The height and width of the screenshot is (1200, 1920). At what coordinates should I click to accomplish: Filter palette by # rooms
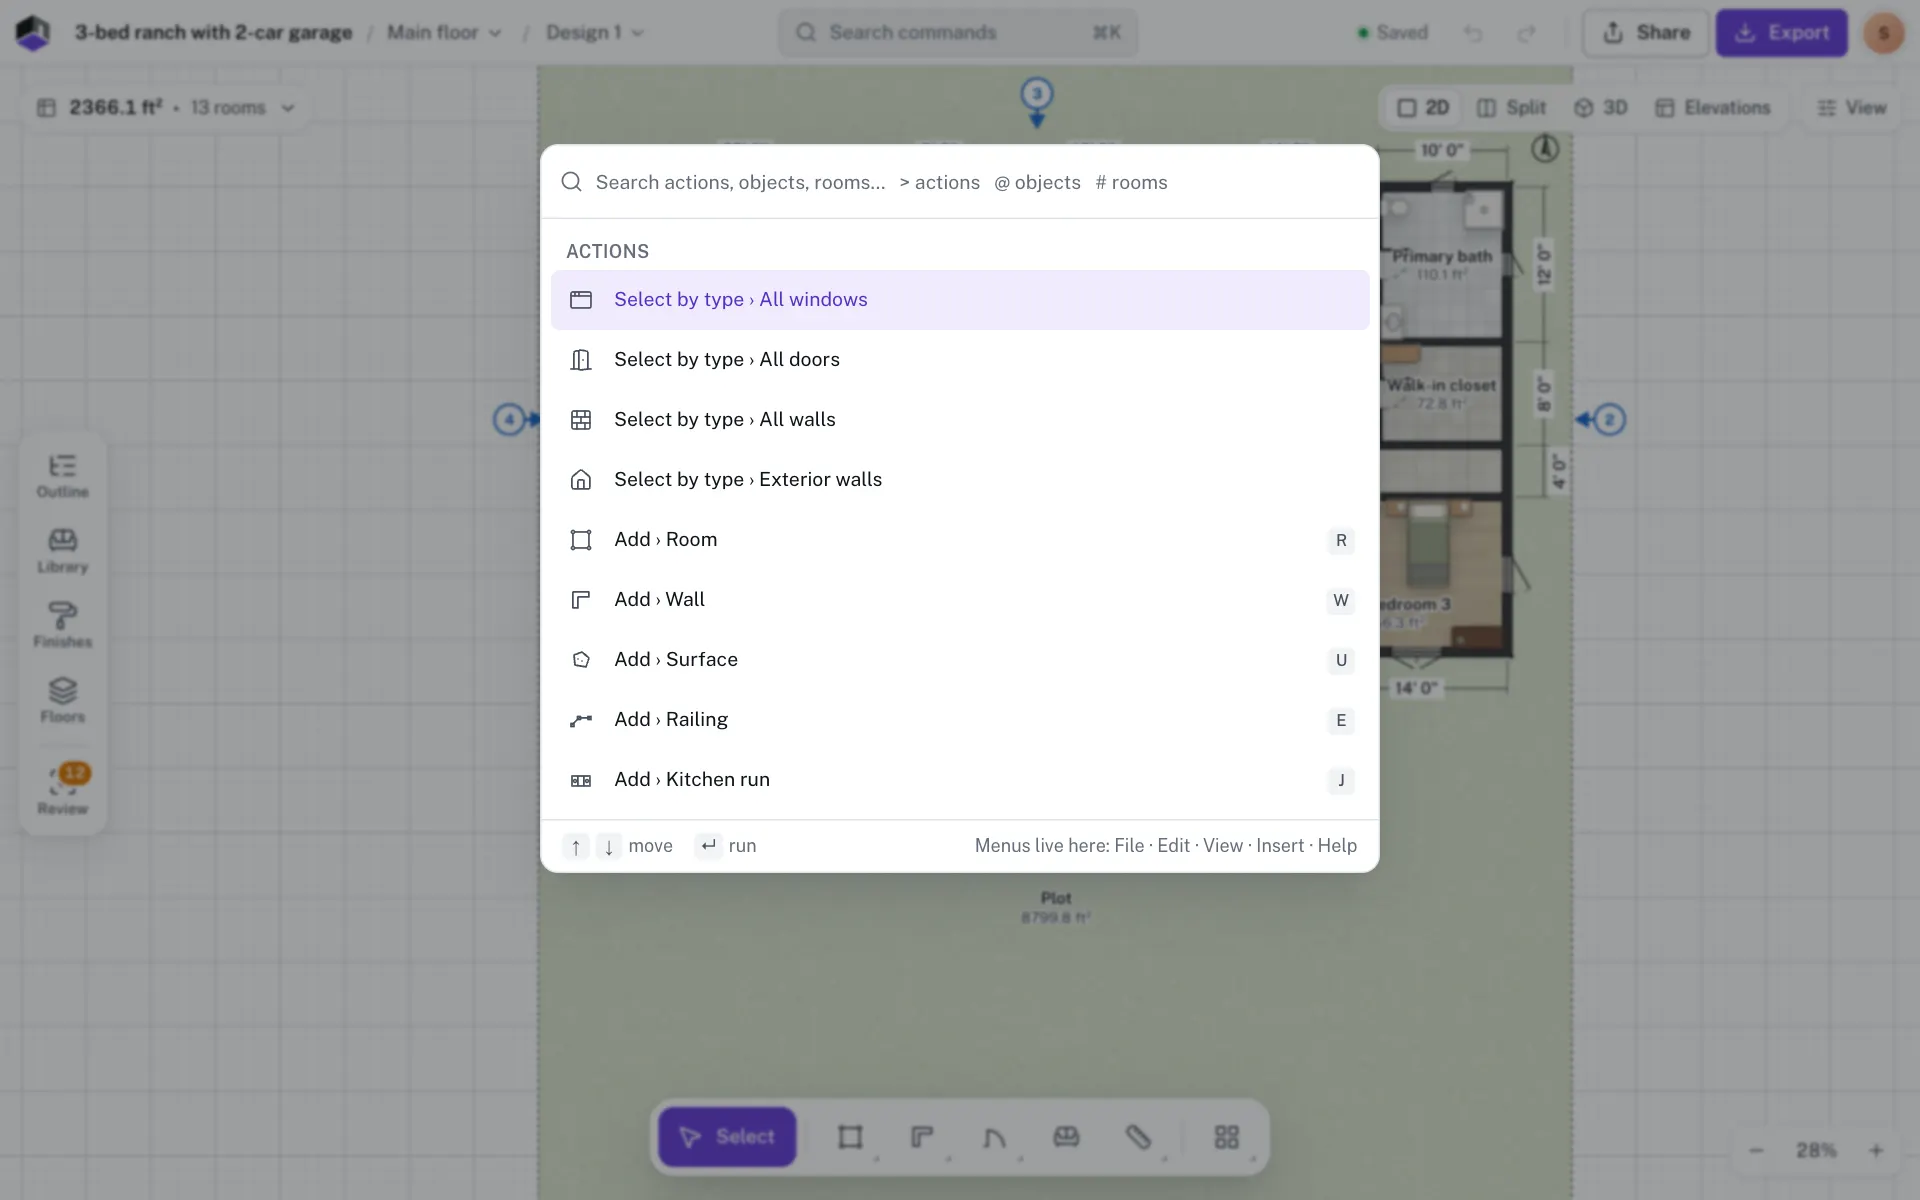(1131, 182)
